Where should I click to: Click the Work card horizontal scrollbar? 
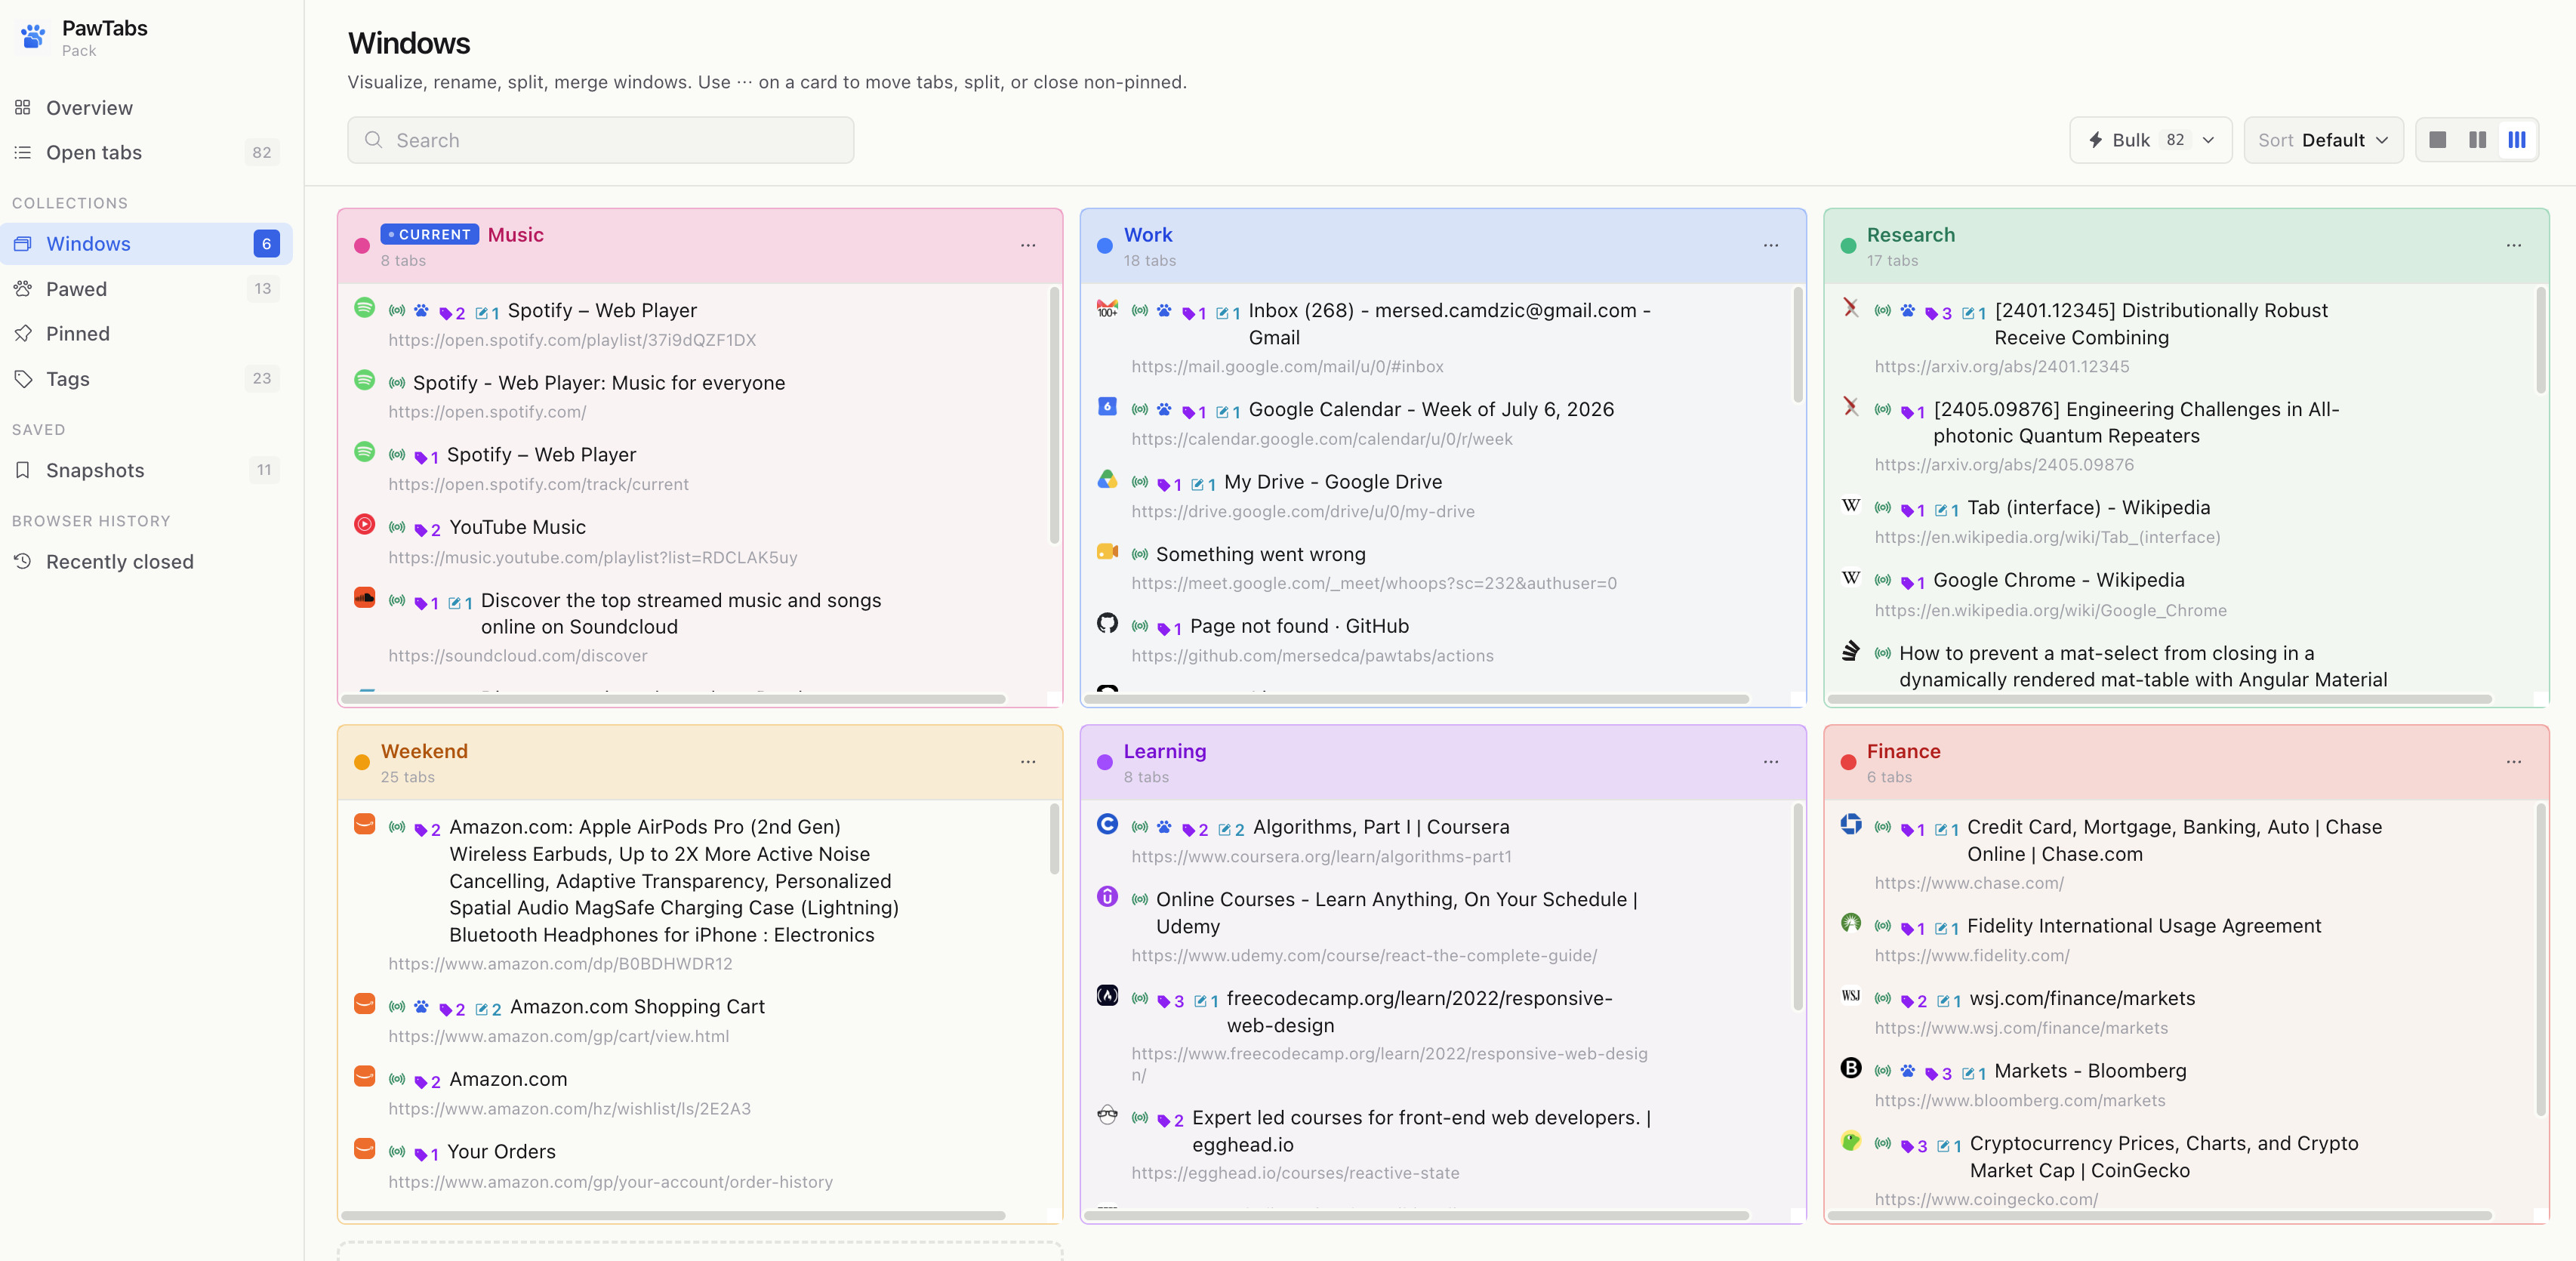(1416, 699)
